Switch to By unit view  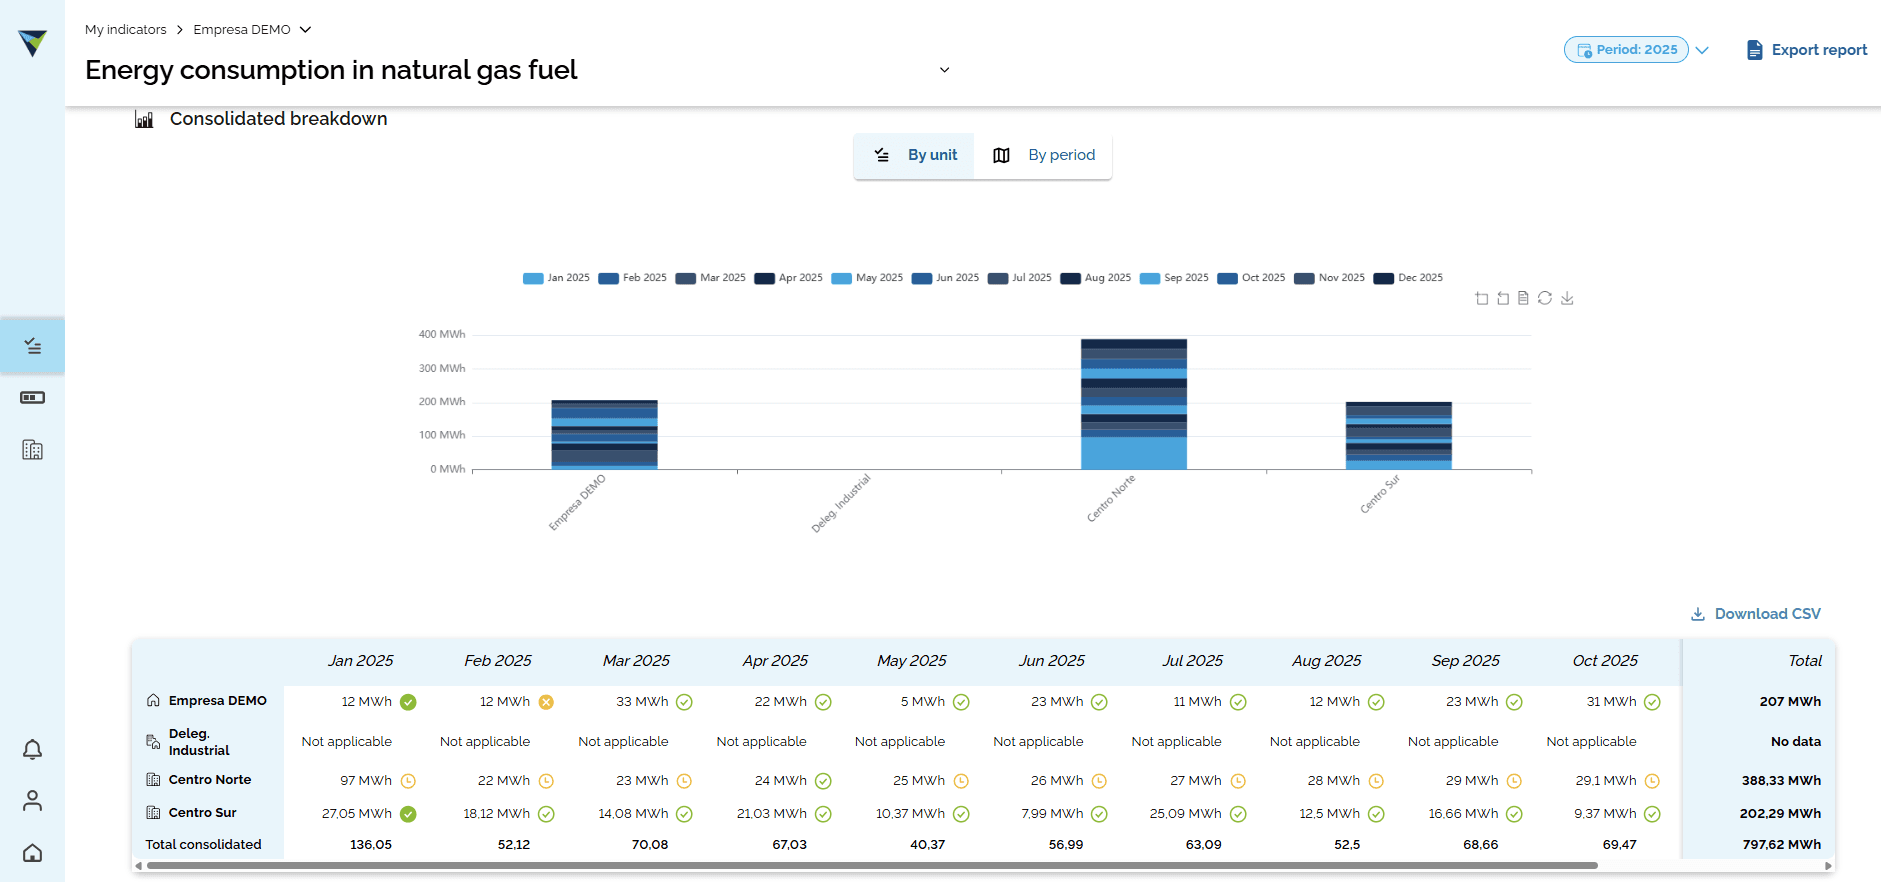pos(914,155)
